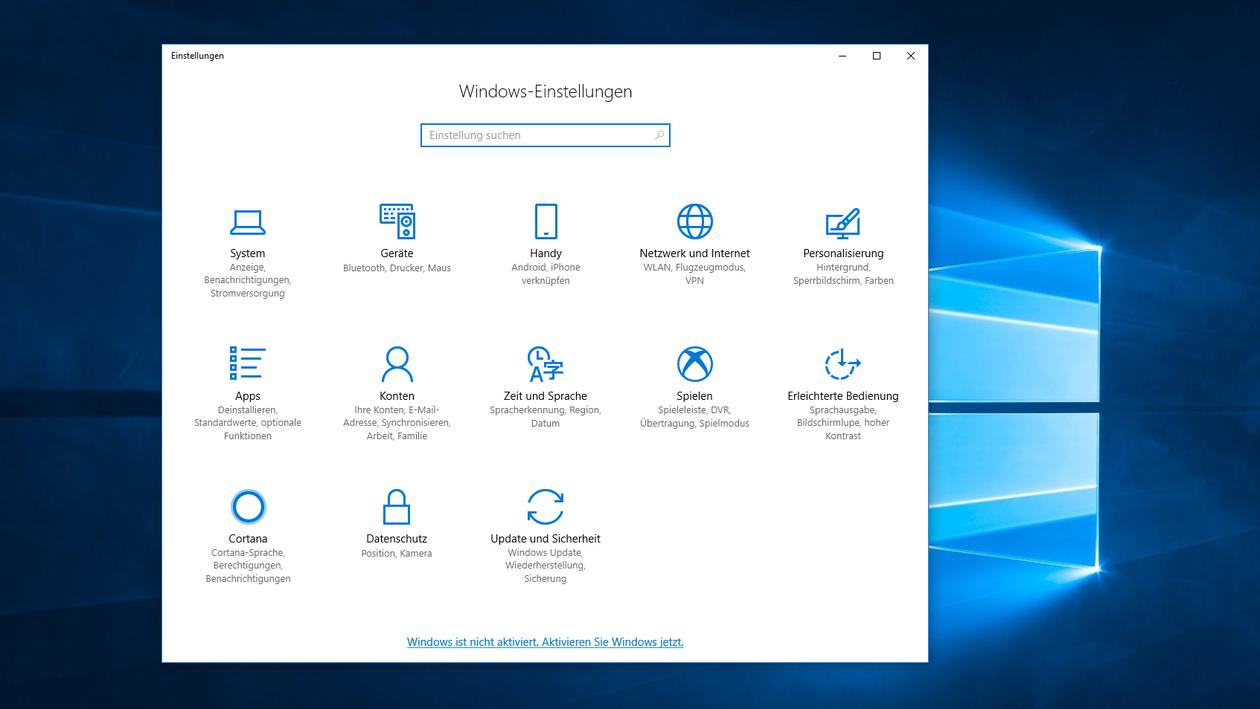
Task: Click the Spielen label text
Action: click(x=694, y=396)
